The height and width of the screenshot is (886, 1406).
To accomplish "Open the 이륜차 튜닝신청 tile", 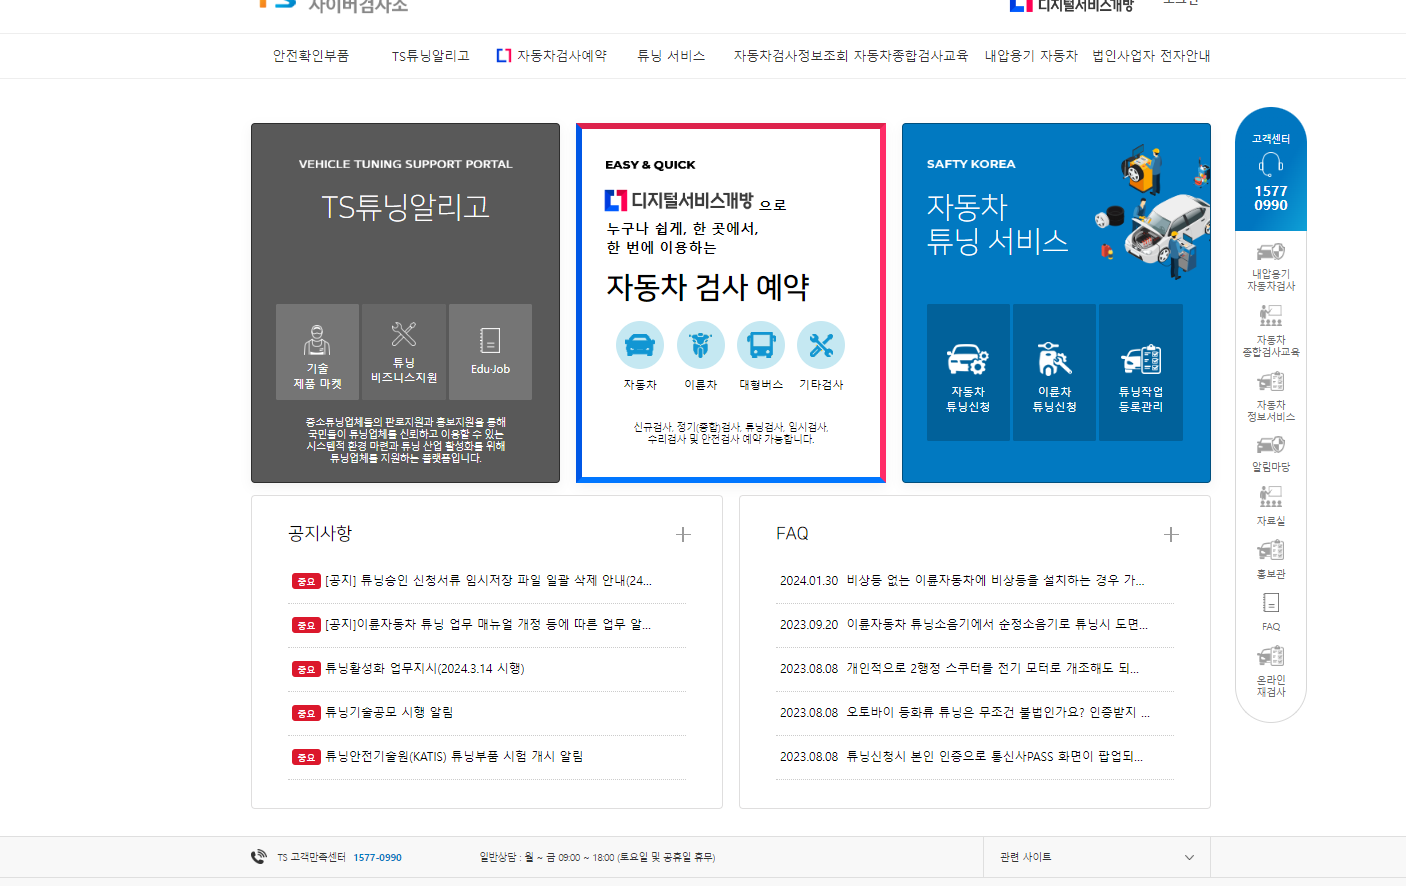I will [x=1054, y=372].
